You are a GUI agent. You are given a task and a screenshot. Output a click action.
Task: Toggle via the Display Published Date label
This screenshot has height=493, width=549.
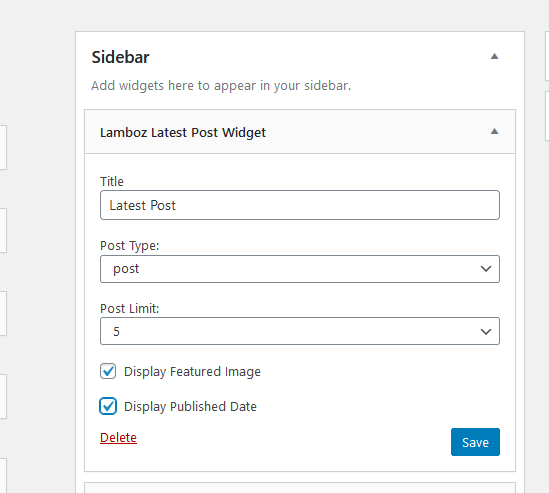pos(190,407)
